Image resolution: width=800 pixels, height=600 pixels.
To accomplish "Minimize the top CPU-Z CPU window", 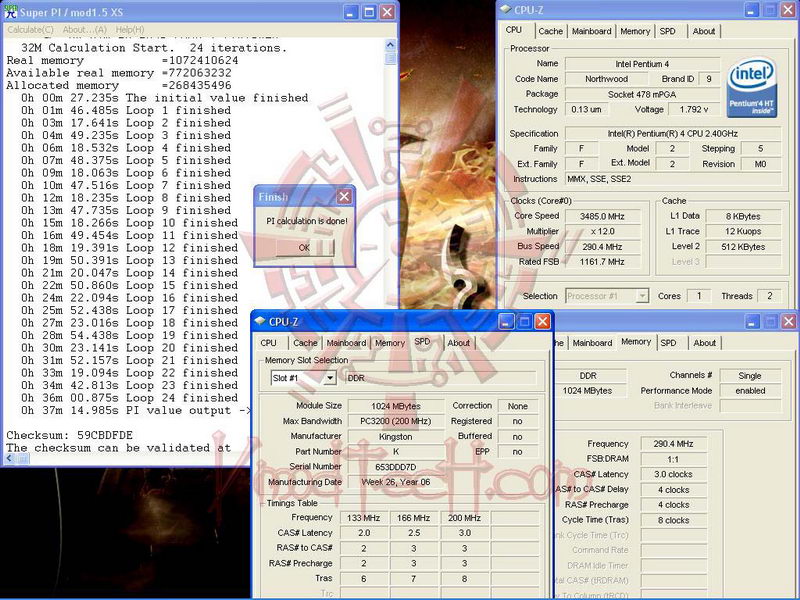I will tap(751, 9).
